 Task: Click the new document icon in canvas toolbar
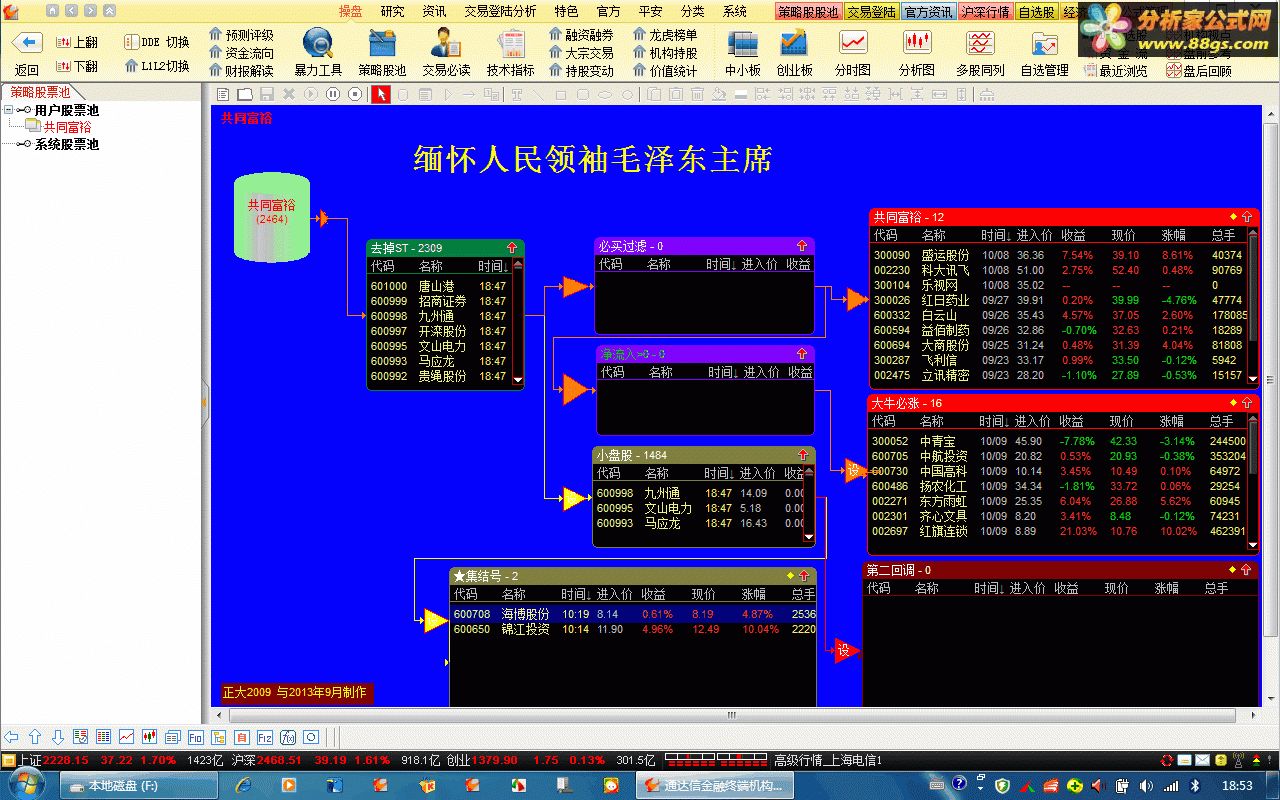[223, 94]
